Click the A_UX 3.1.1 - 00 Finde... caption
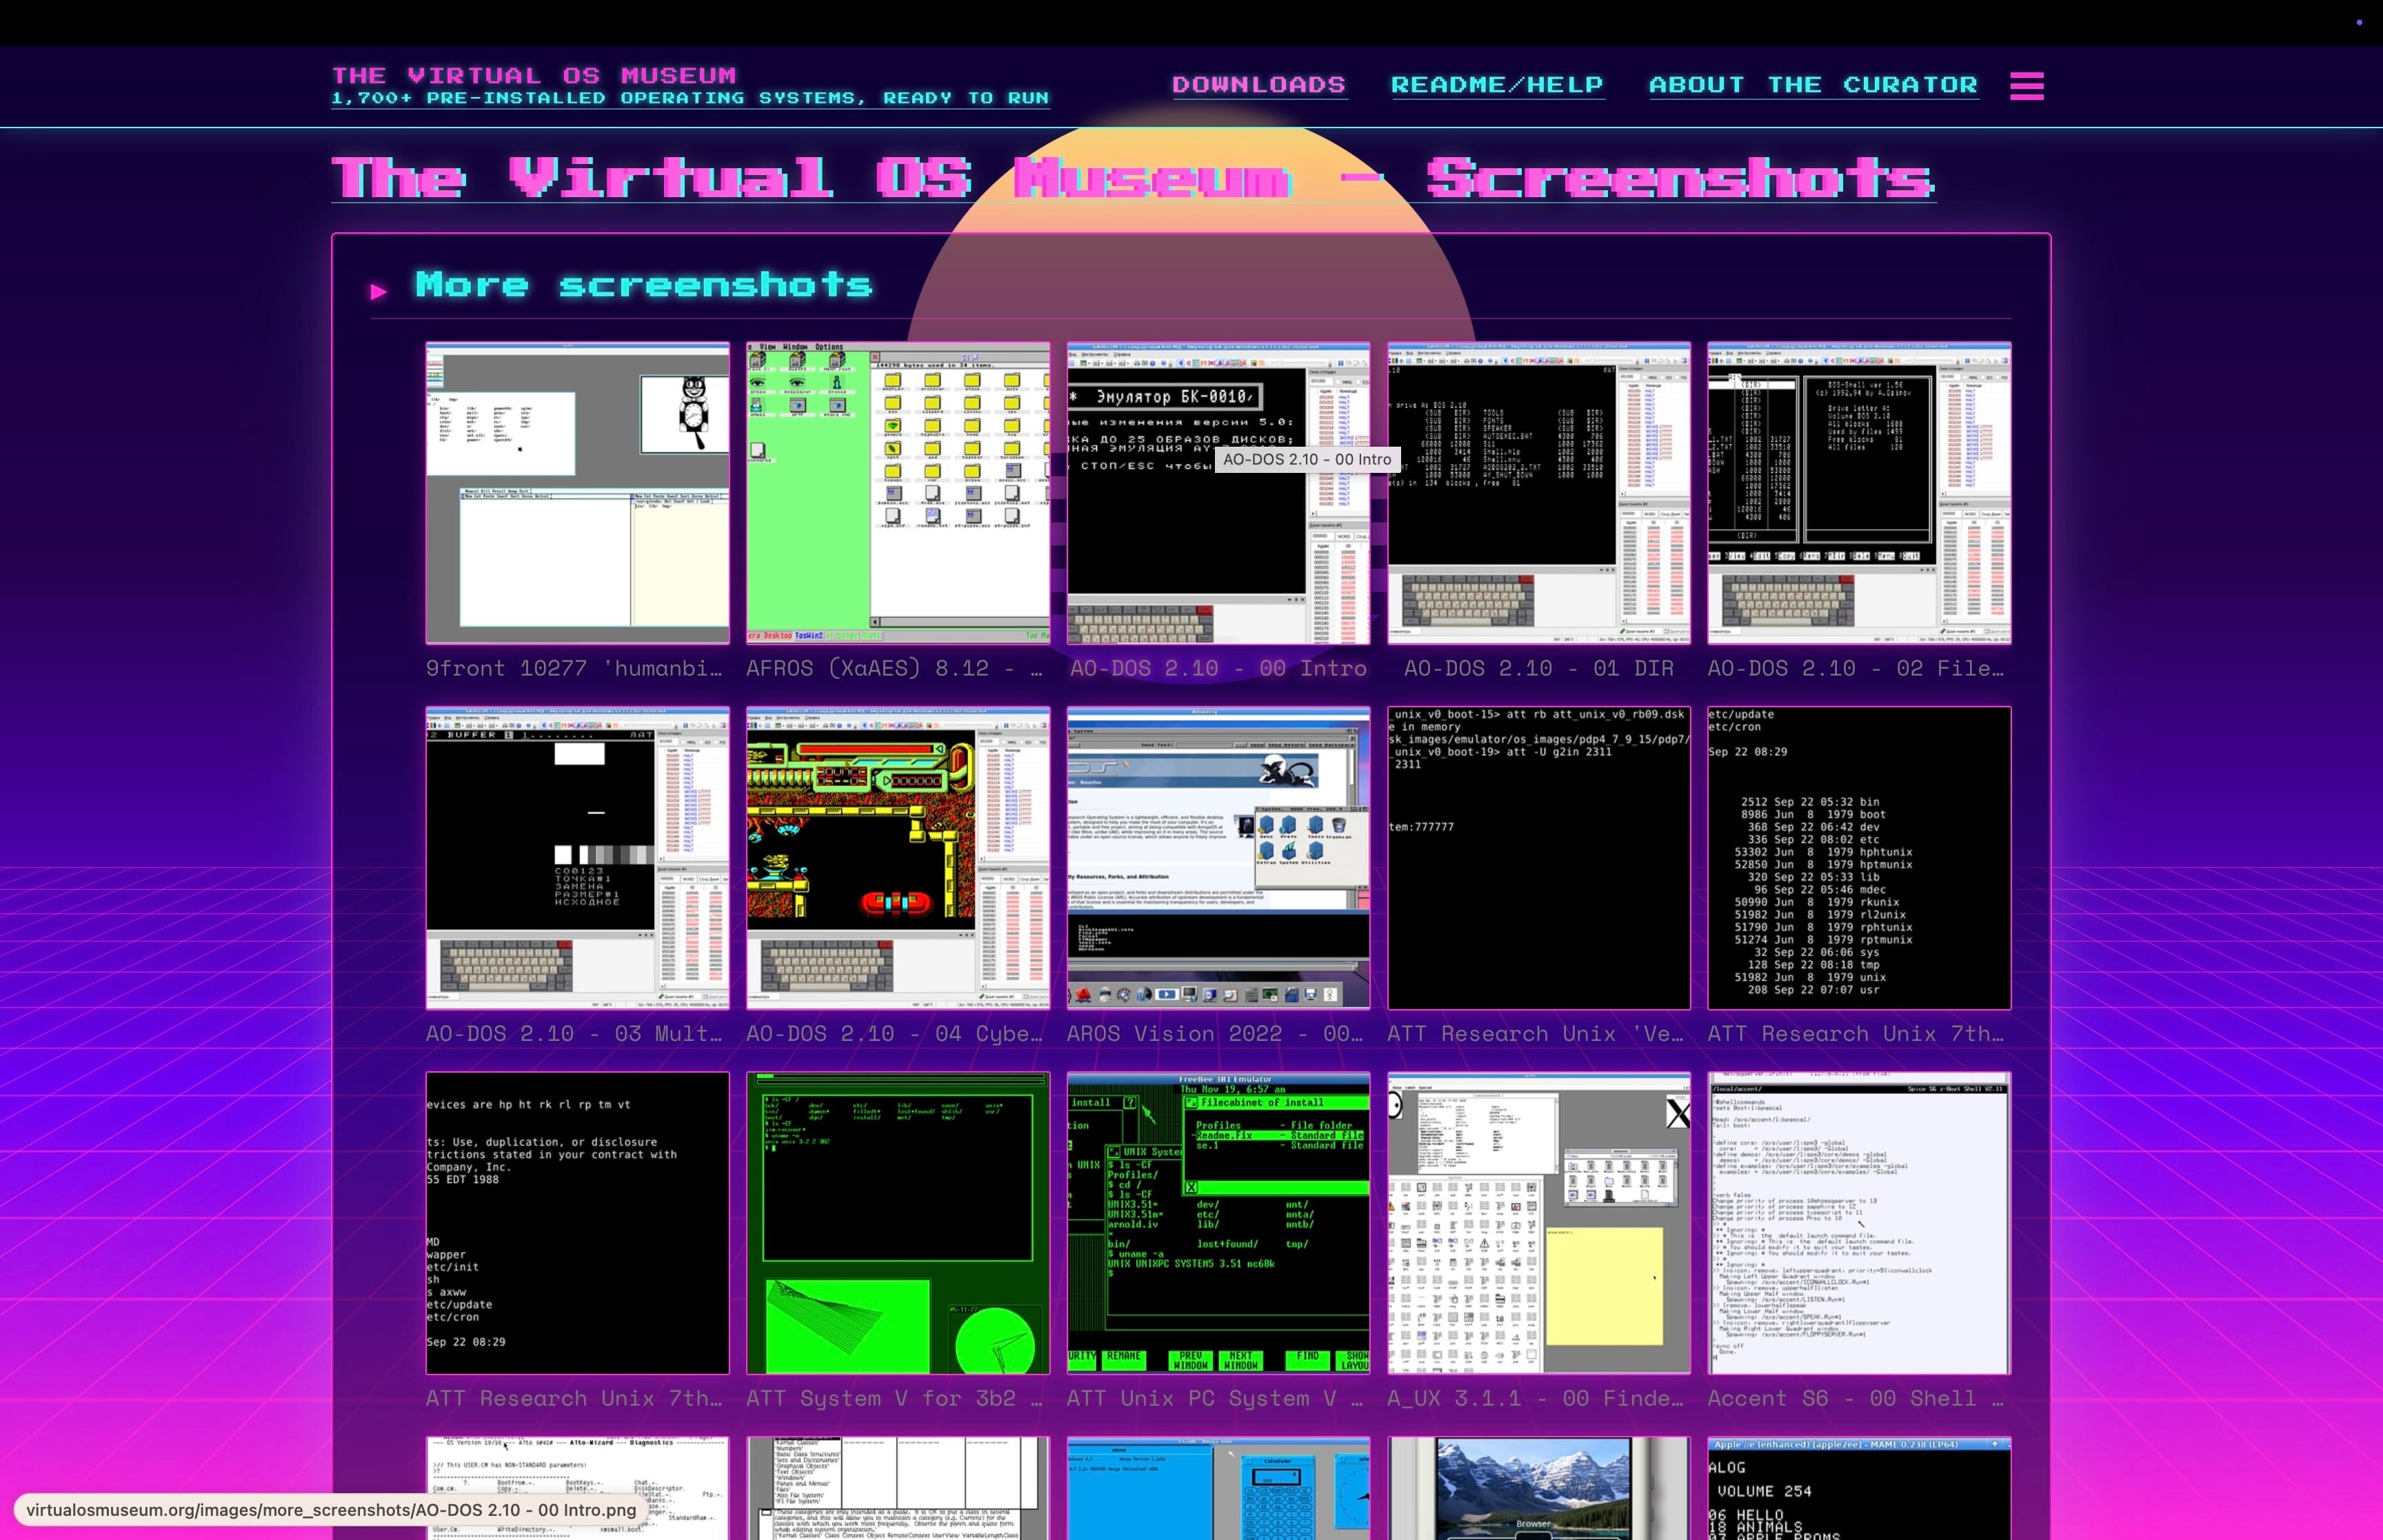Screen dimensions: 2383x1540 click(x=1536, y=1398)
